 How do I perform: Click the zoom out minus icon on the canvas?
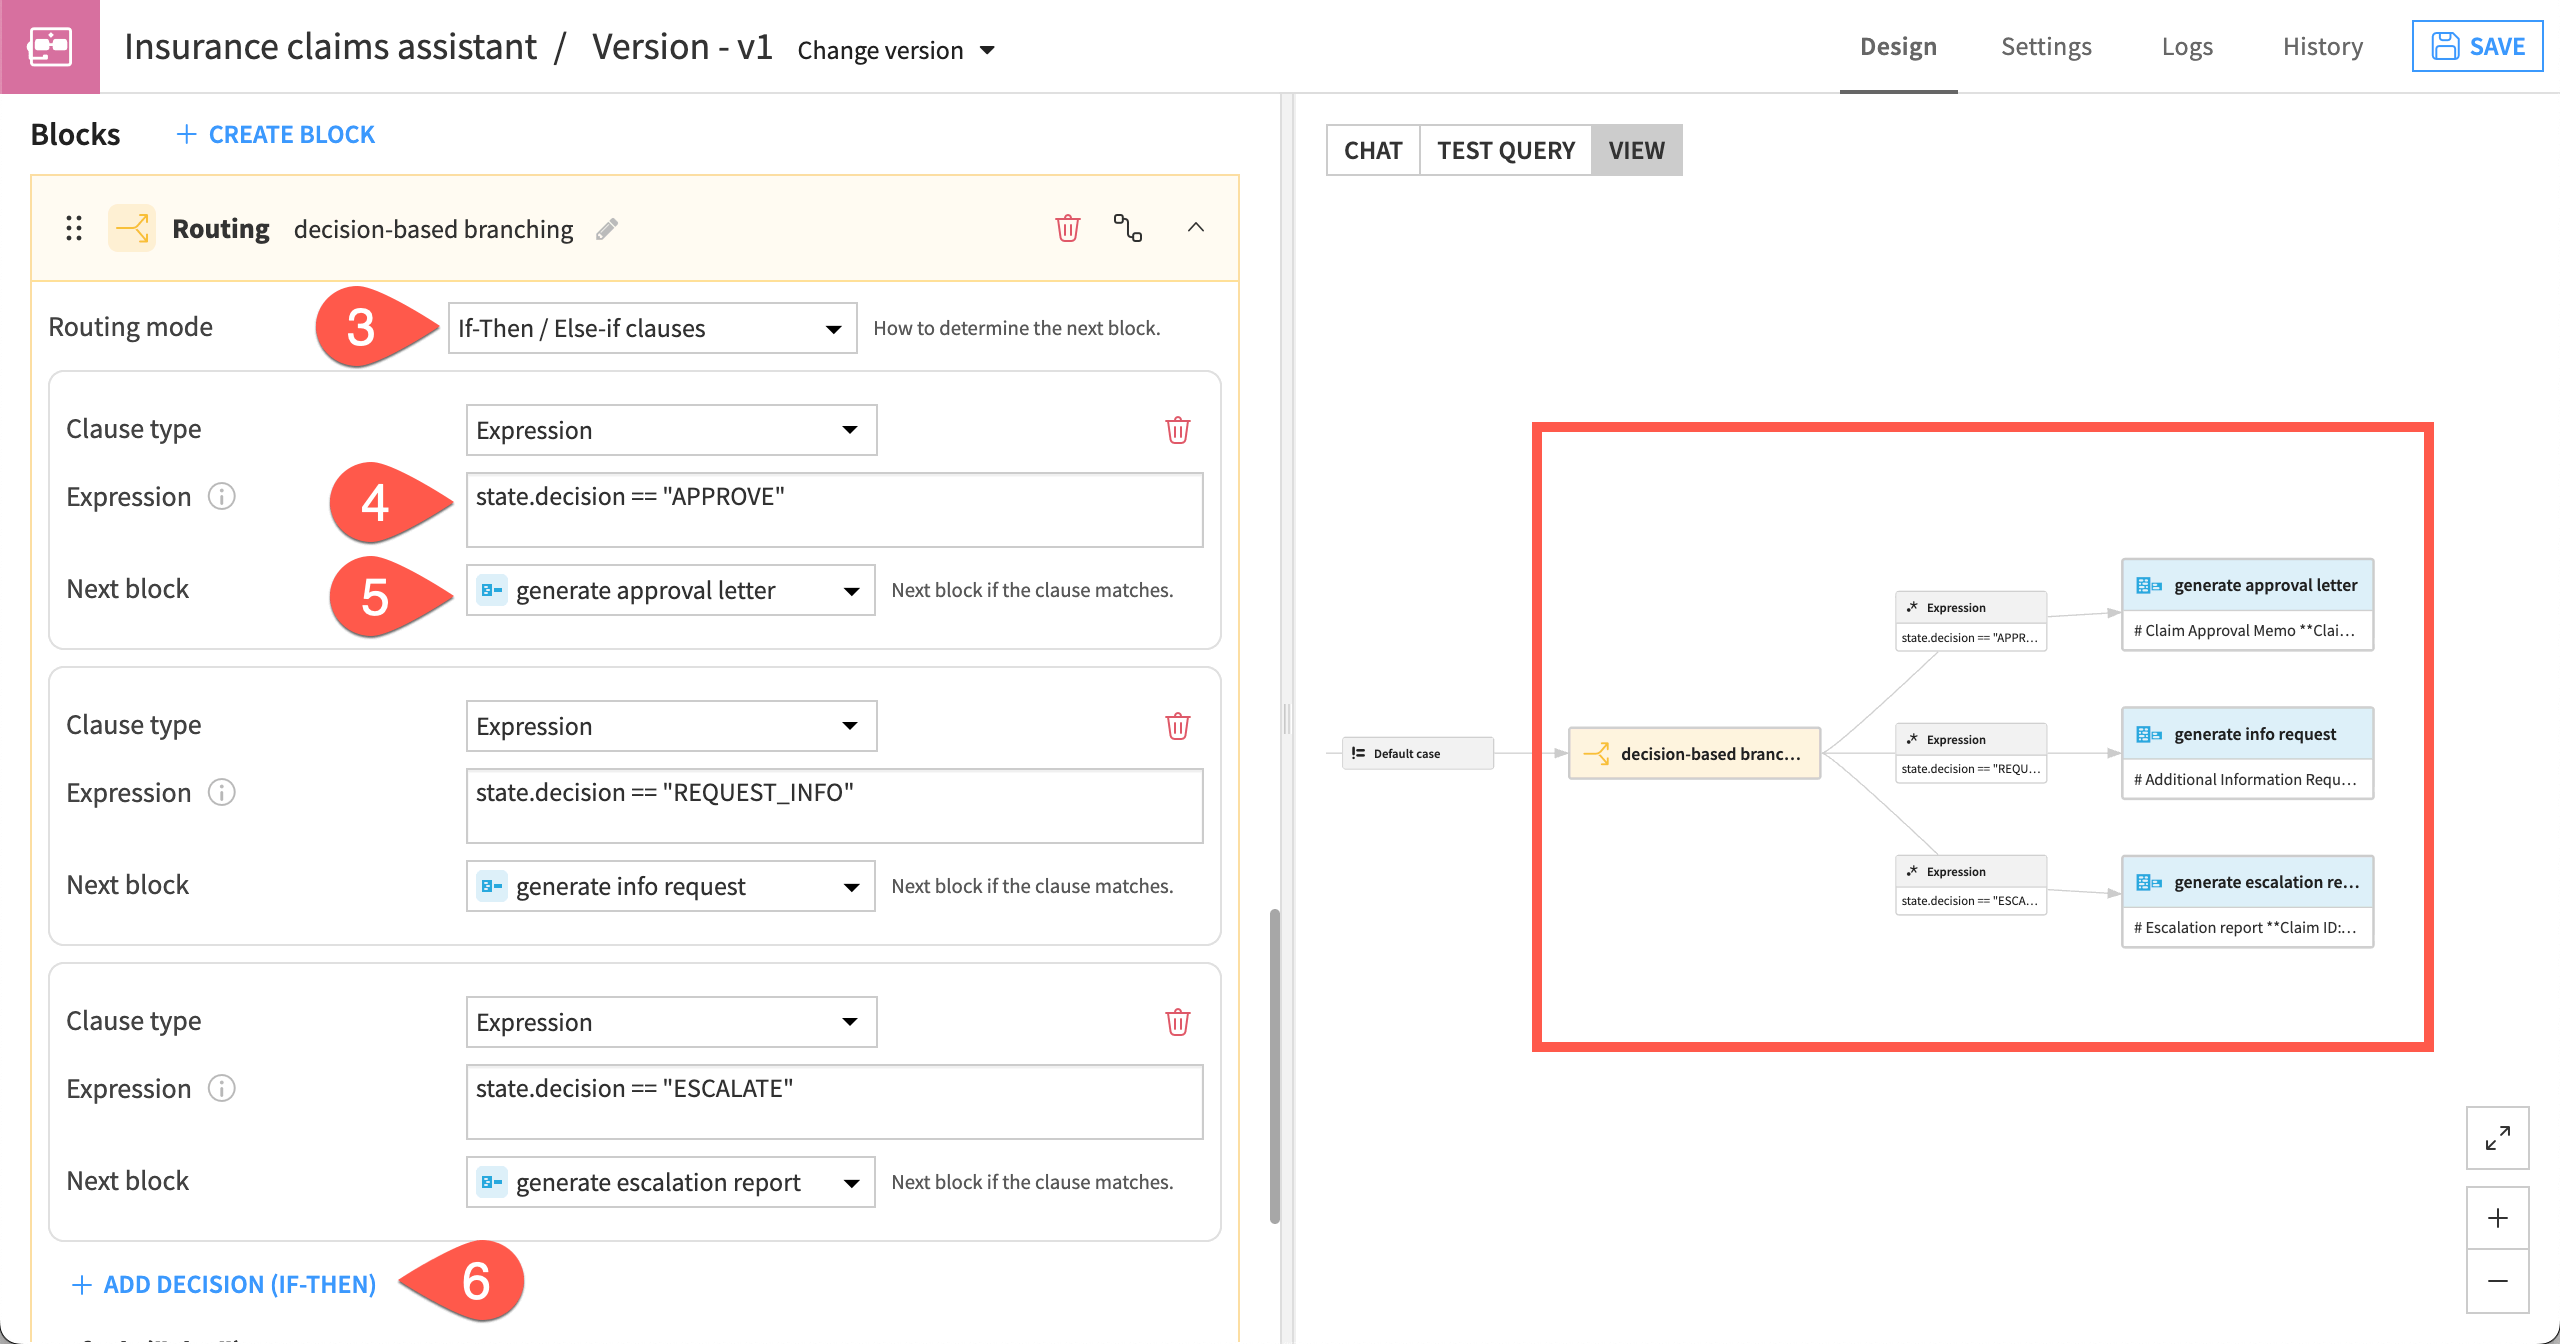pyautogui.click(x=2497, y=1280)
